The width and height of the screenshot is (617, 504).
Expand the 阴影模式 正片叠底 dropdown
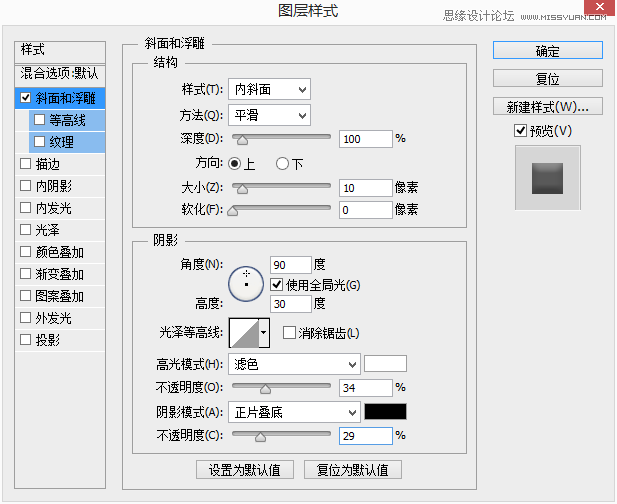point(294,412)
